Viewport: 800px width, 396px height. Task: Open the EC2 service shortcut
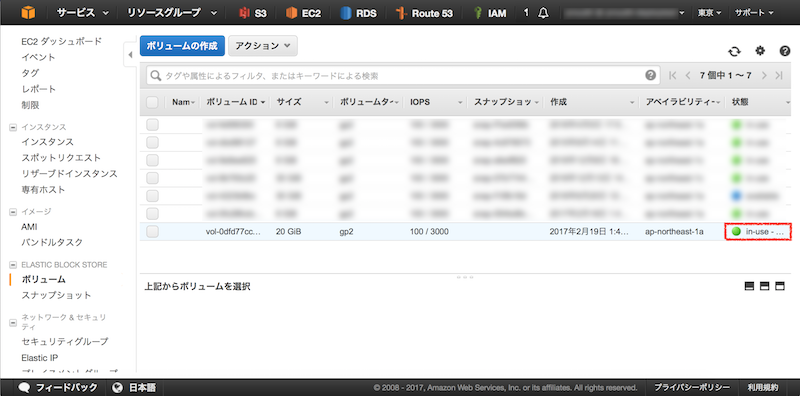click(303, 13)
